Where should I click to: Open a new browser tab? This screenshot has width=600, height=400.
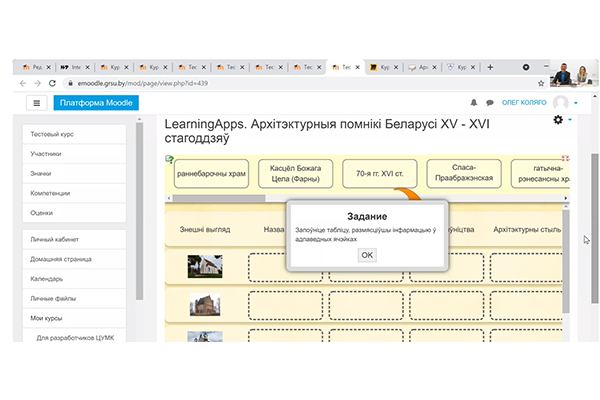coord(490,67)
